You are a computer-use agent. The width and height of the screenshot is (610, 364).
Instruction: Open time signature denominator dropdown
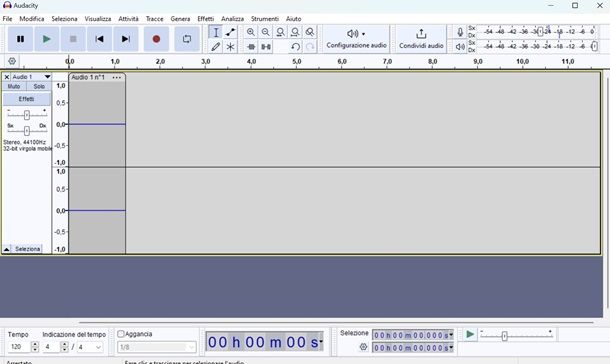coord(90,347)
